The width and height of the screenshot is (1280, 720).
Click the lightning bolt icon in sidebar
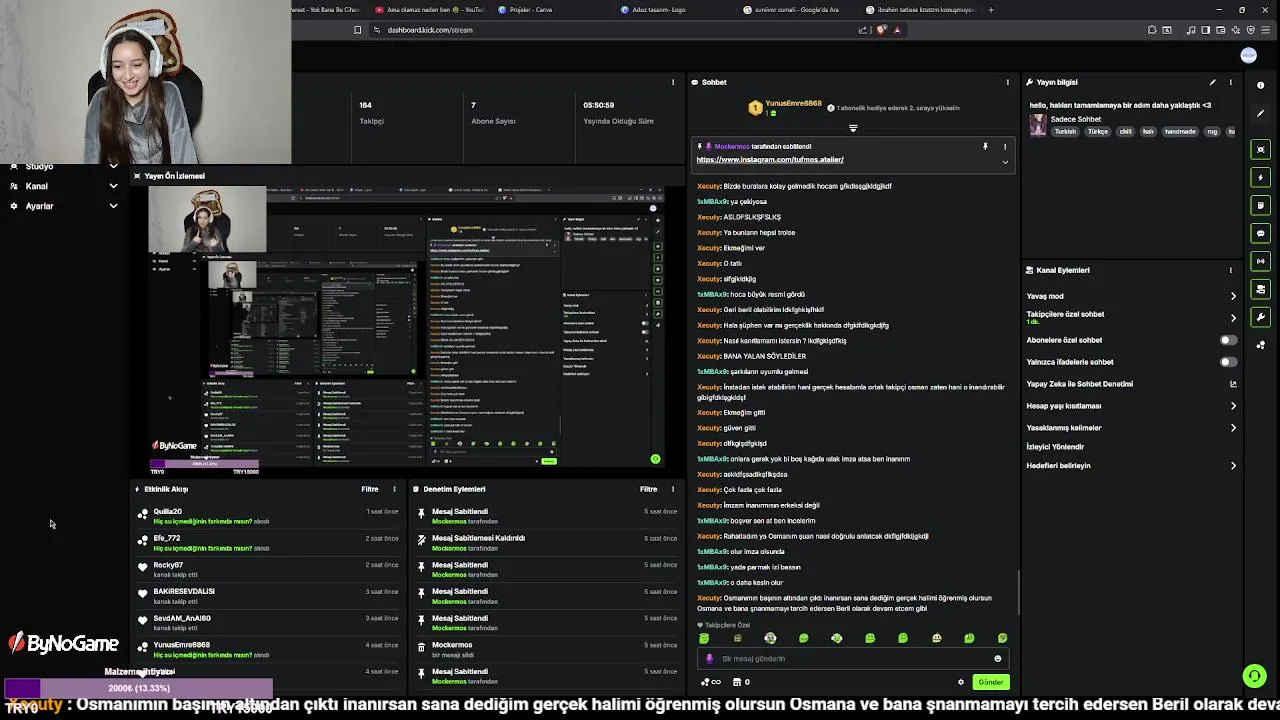pyautogui.click(x=1260, y=177)
